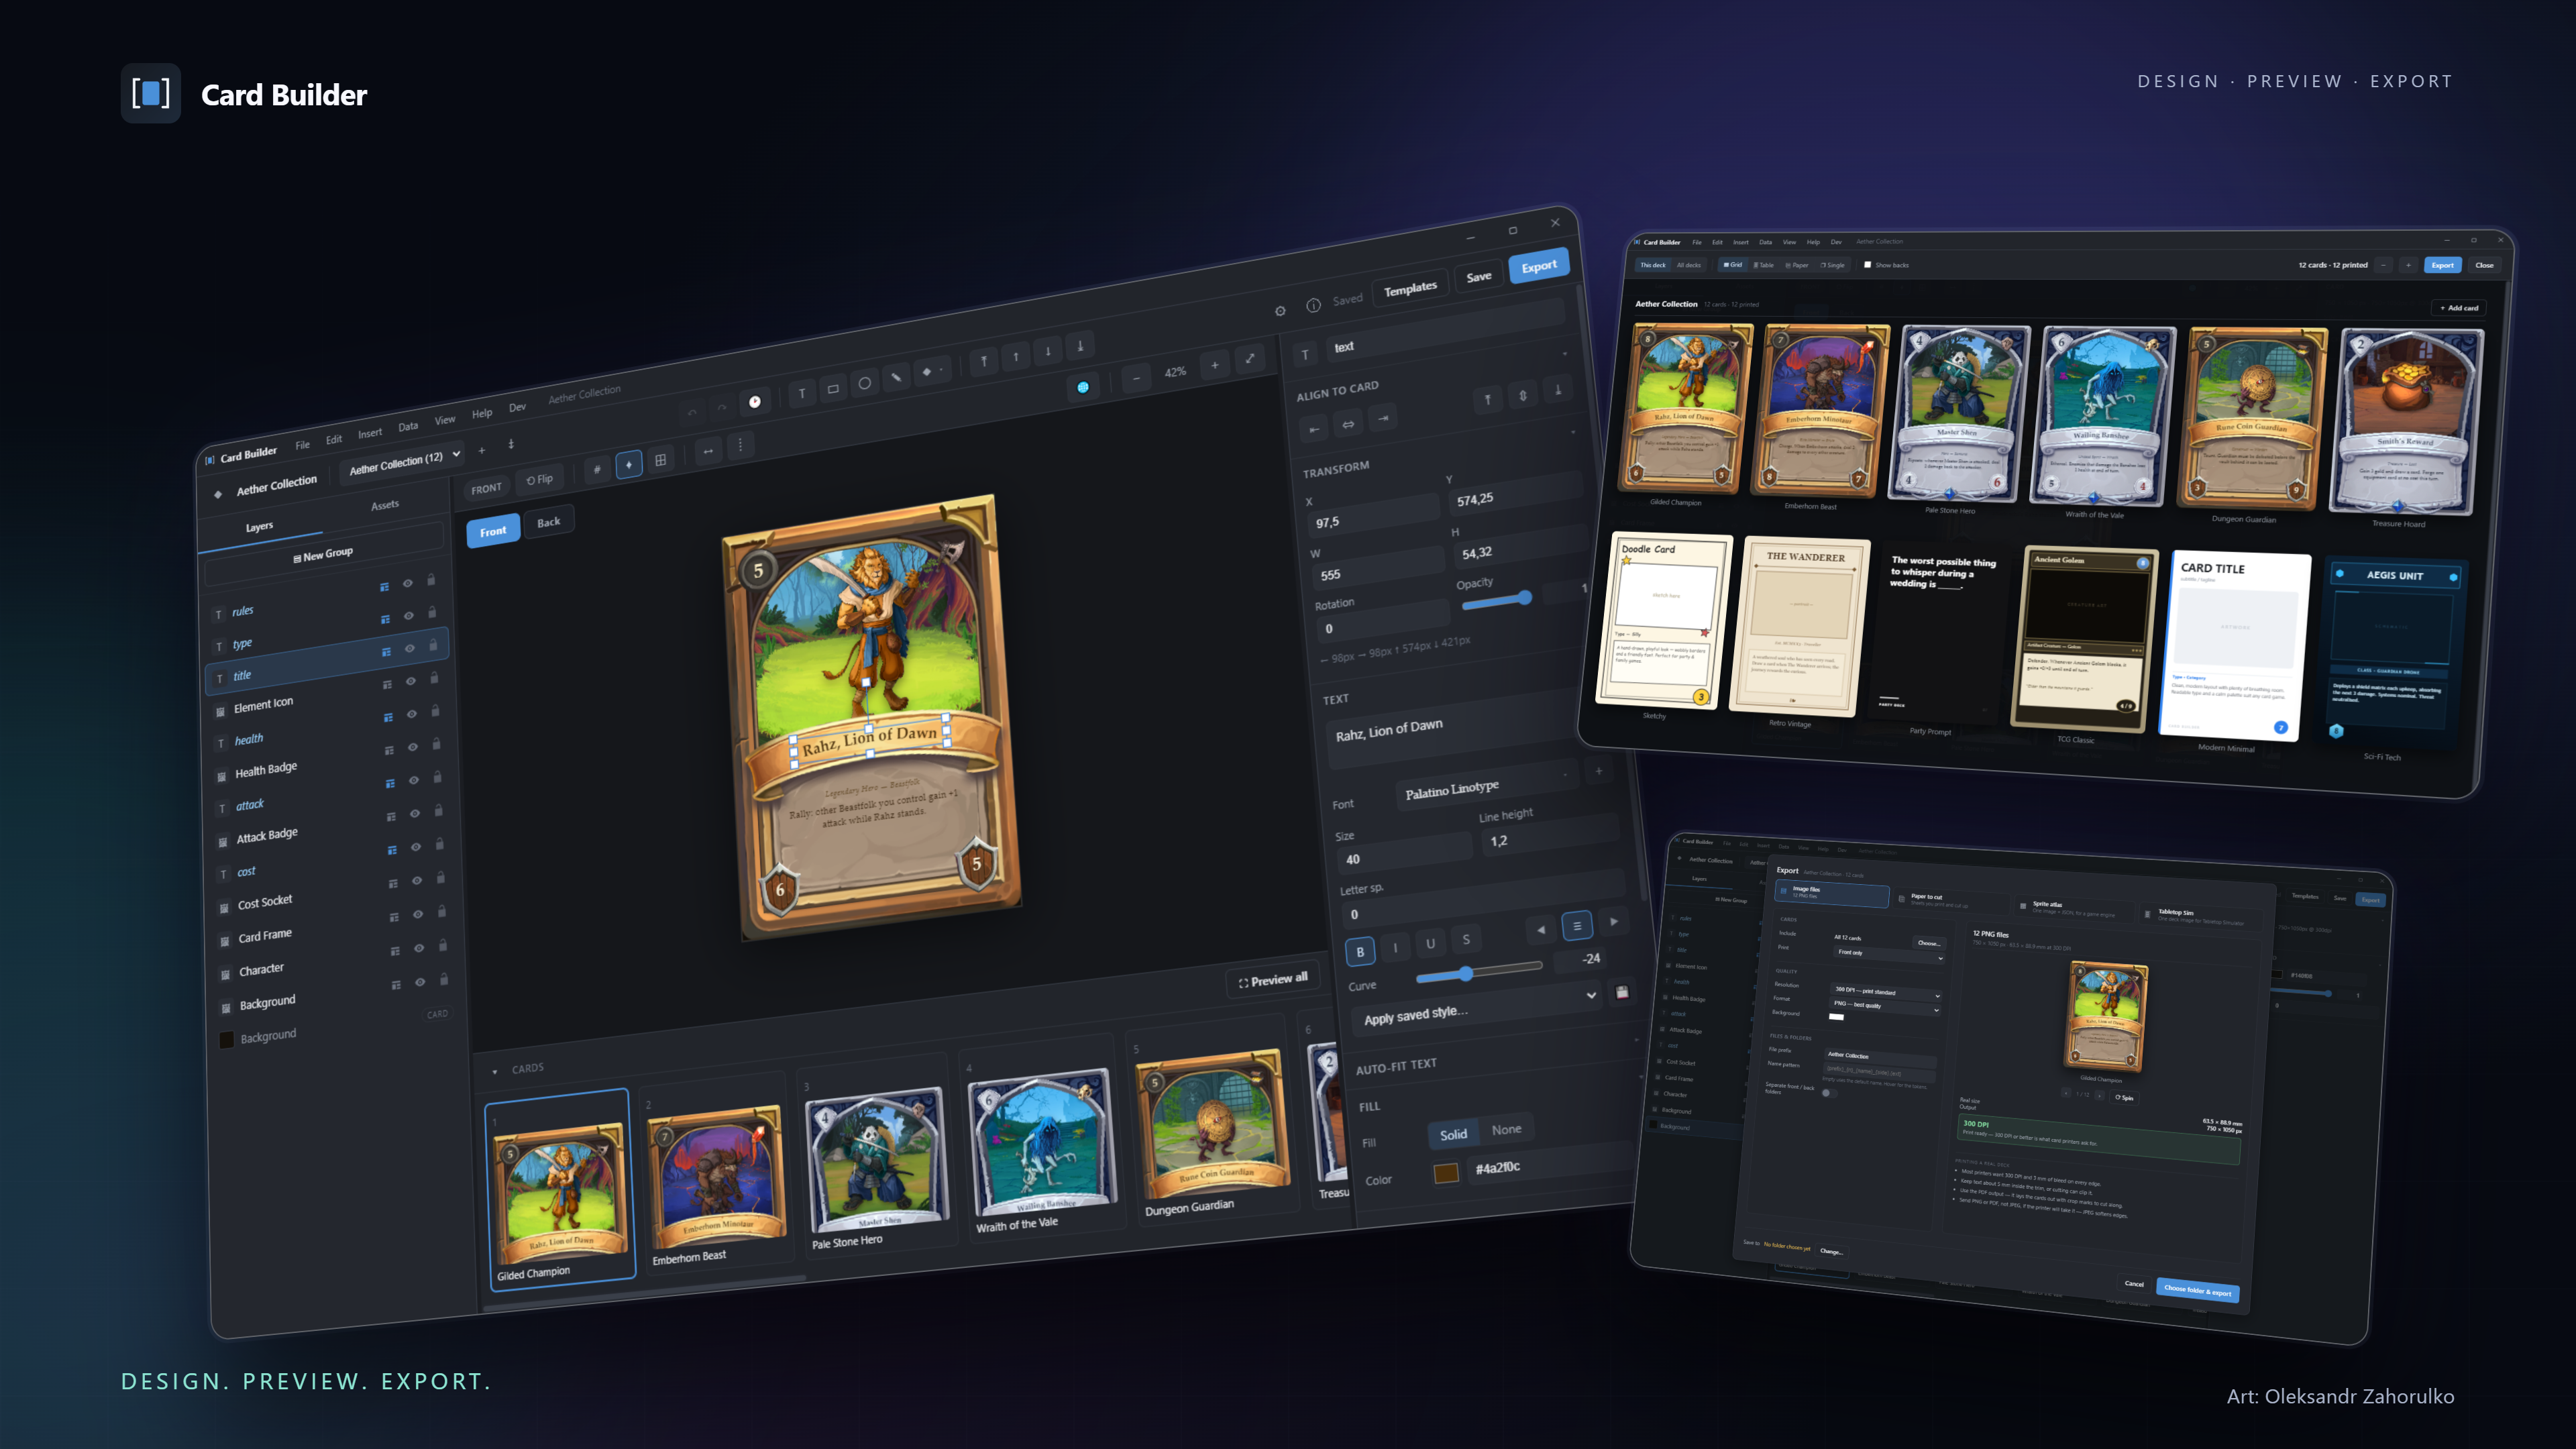Screen dimensions: 2576x1449
Task: Click the fit-to-screen zoom icon
Action: click(x=1250, y=358)
